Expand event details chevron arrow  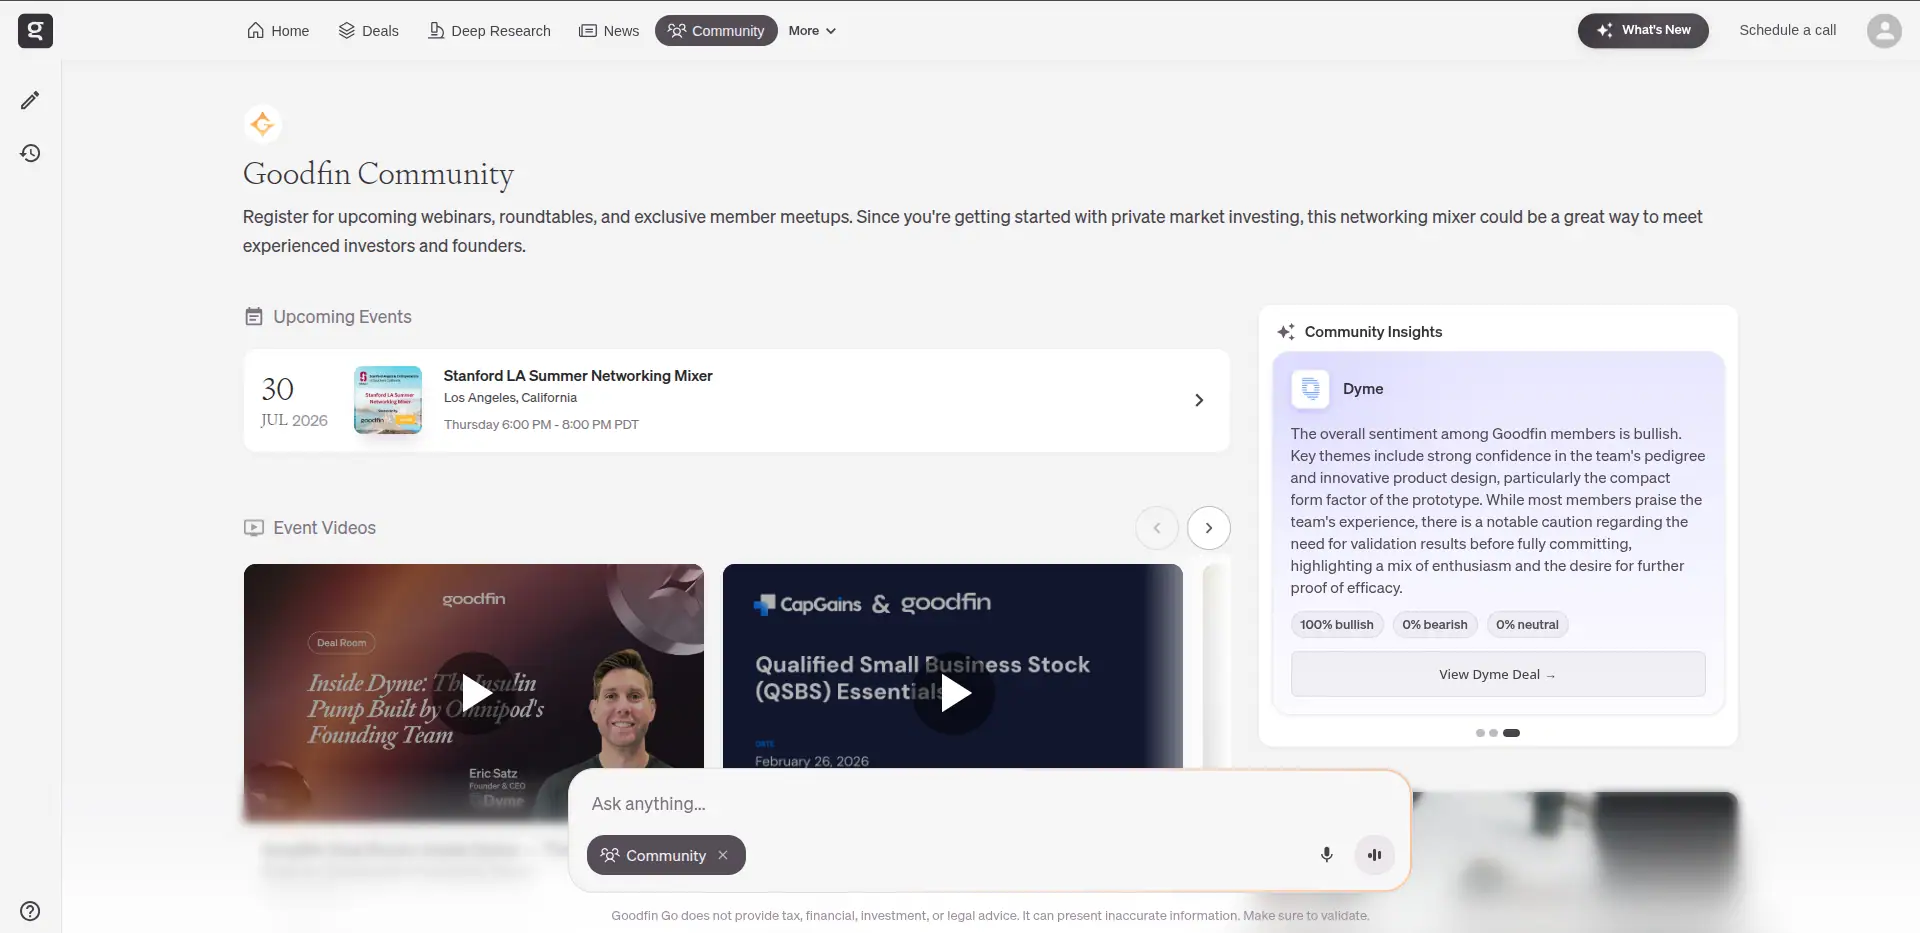pyautogui.click(x=1199, y=400)
